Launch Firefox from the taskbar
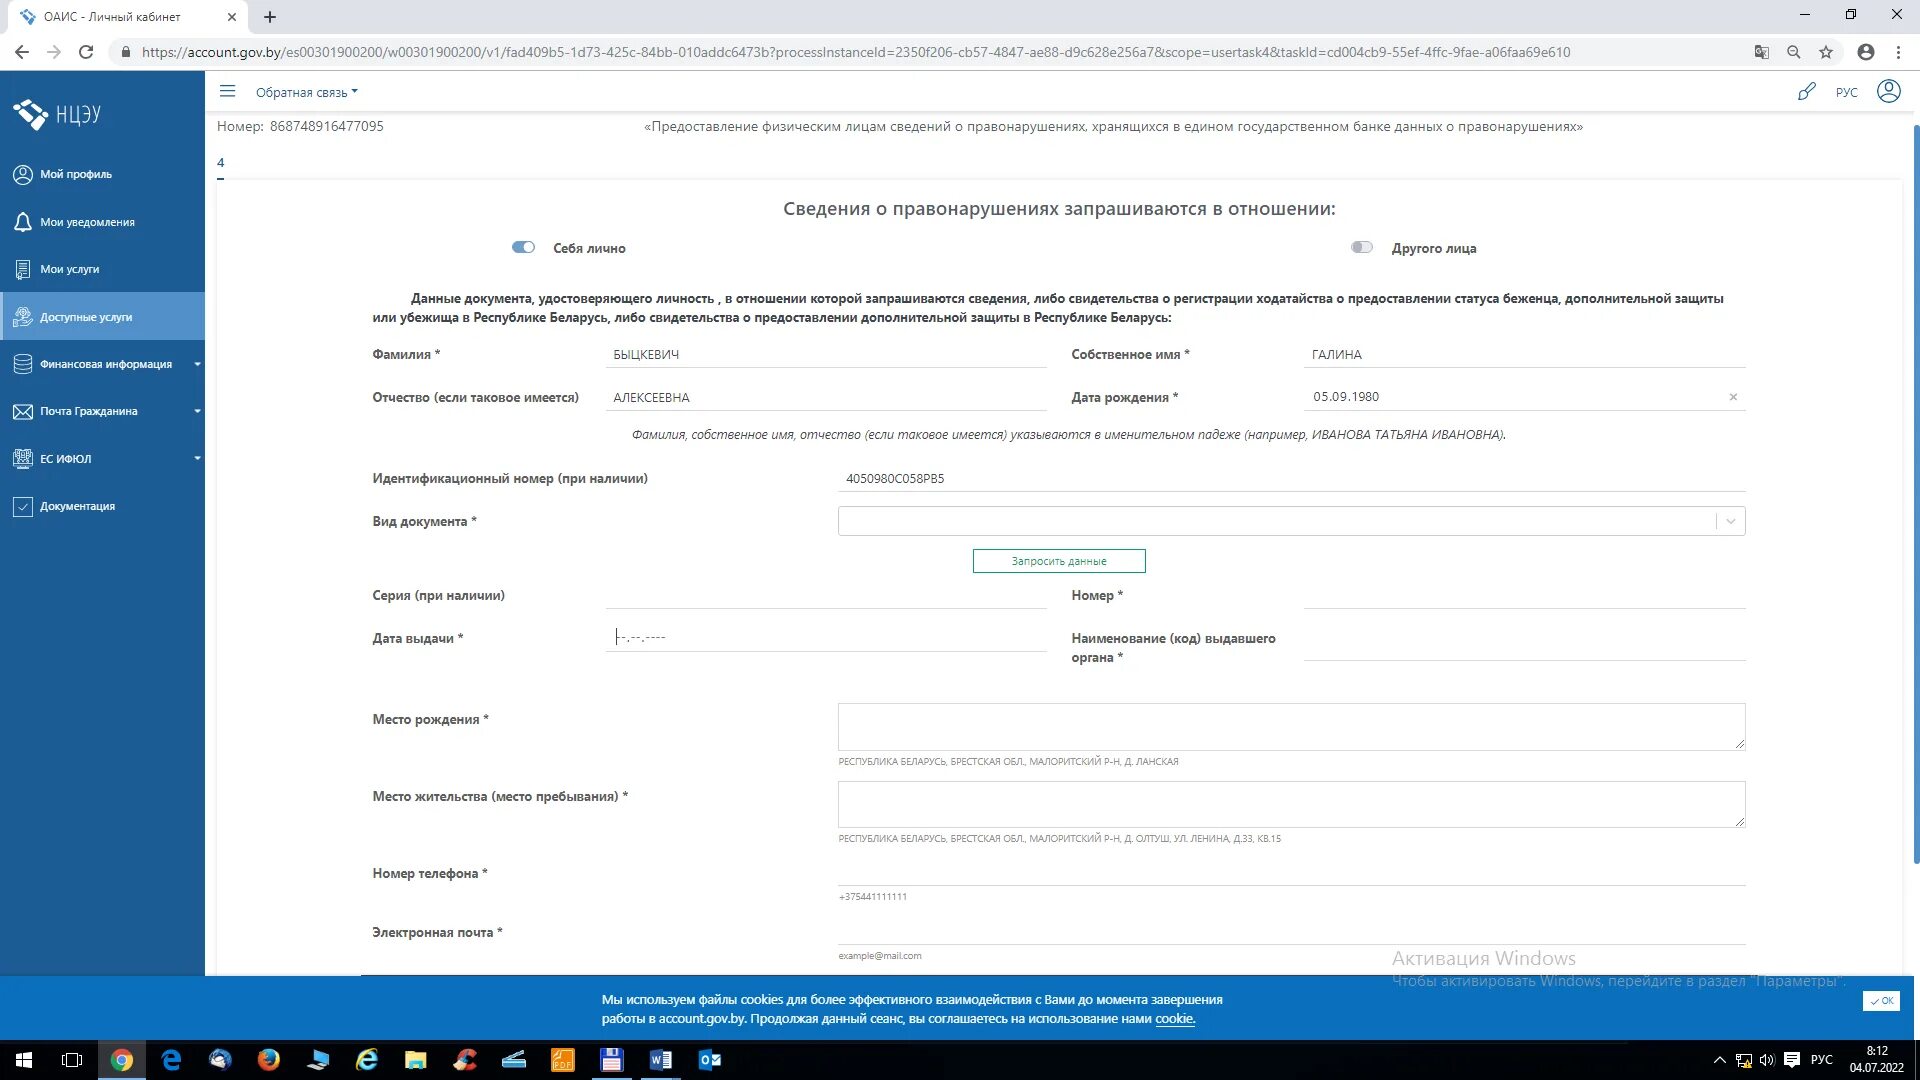1920x1080 pixels. pyautogui.click(x=268, y=1060)
